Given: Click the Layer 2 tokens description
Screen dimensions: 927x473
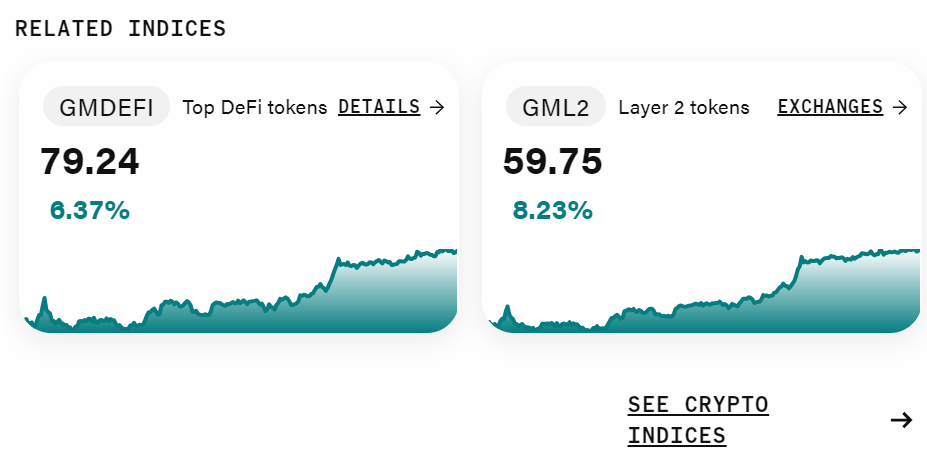Looking at the screenshot, I should 684,108.
